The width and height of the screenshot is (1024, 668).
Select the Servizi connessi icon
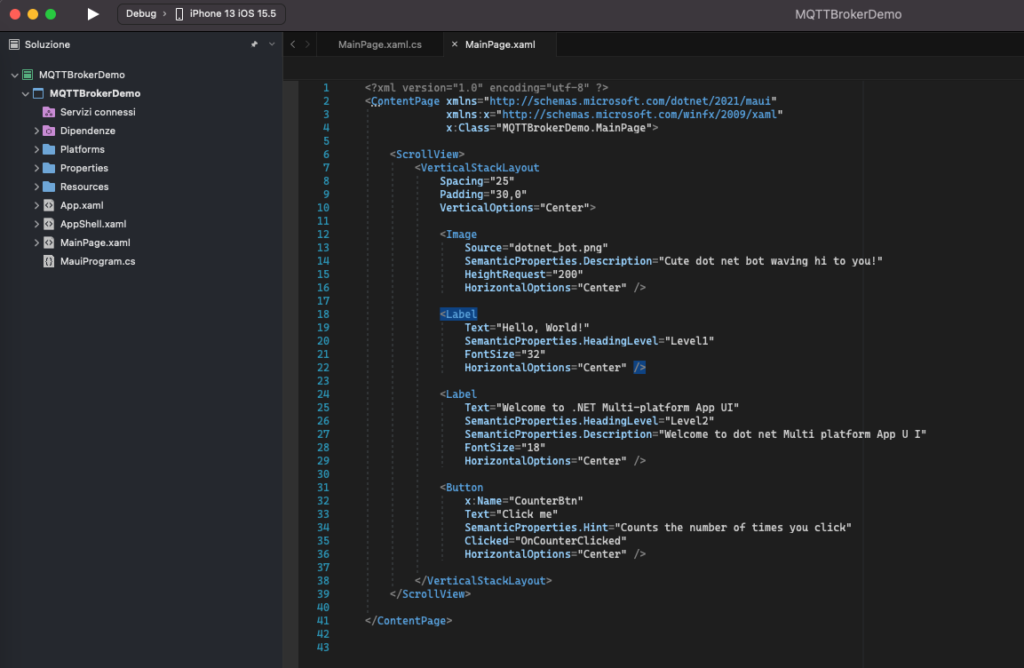(48, 112)
